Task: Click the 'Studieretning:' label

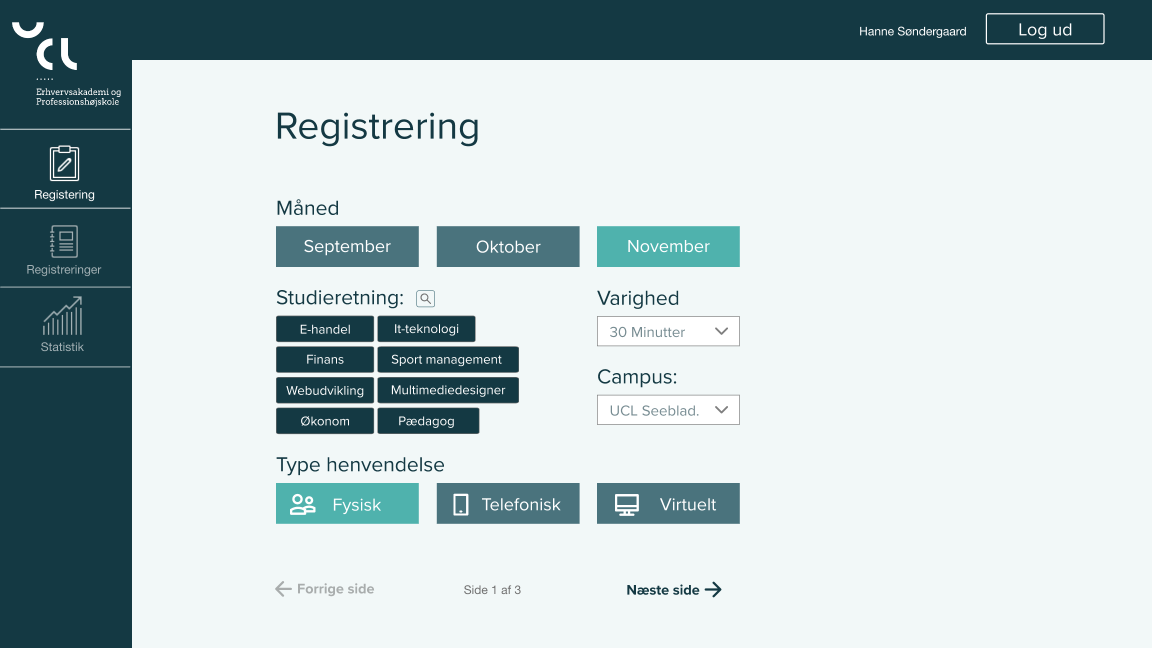Action: [x=340, y=298]
